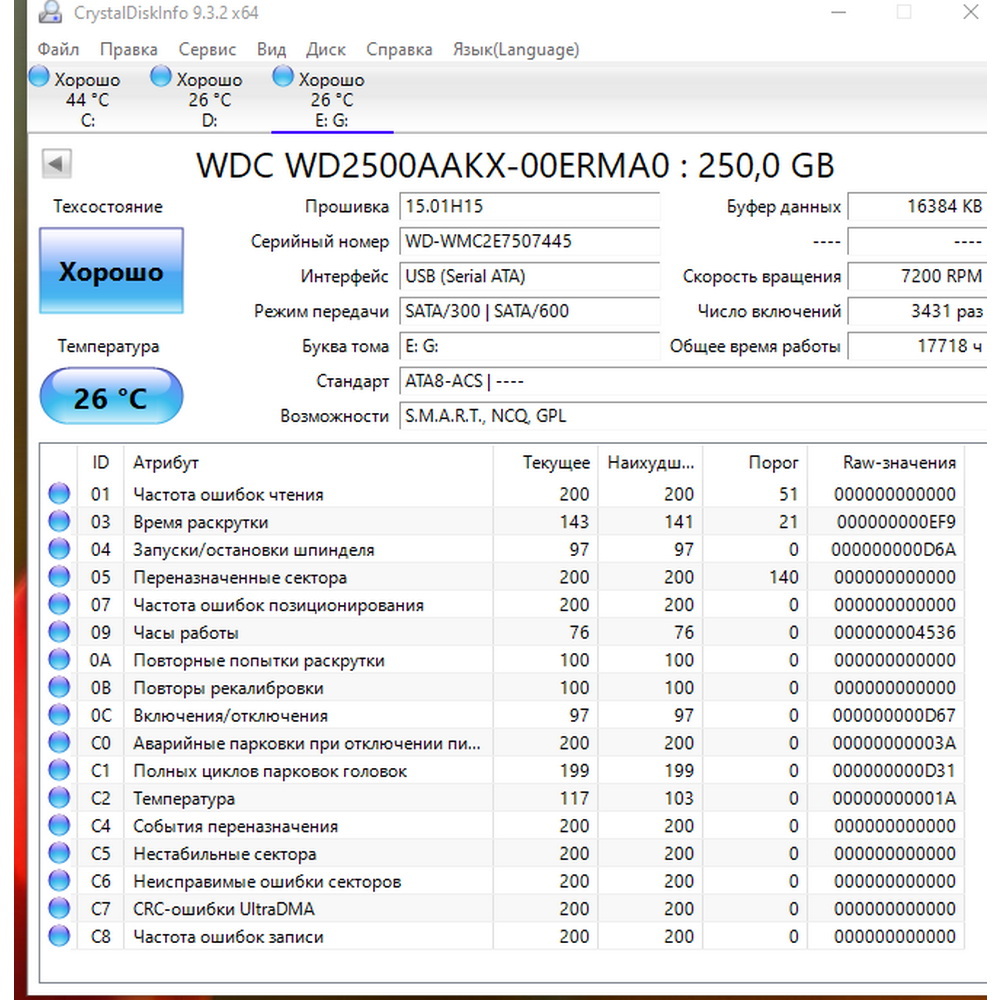Screen dimensions: 1000x1000
Task: Click status orb for attribute 0C row
Action: coord(59,715)
